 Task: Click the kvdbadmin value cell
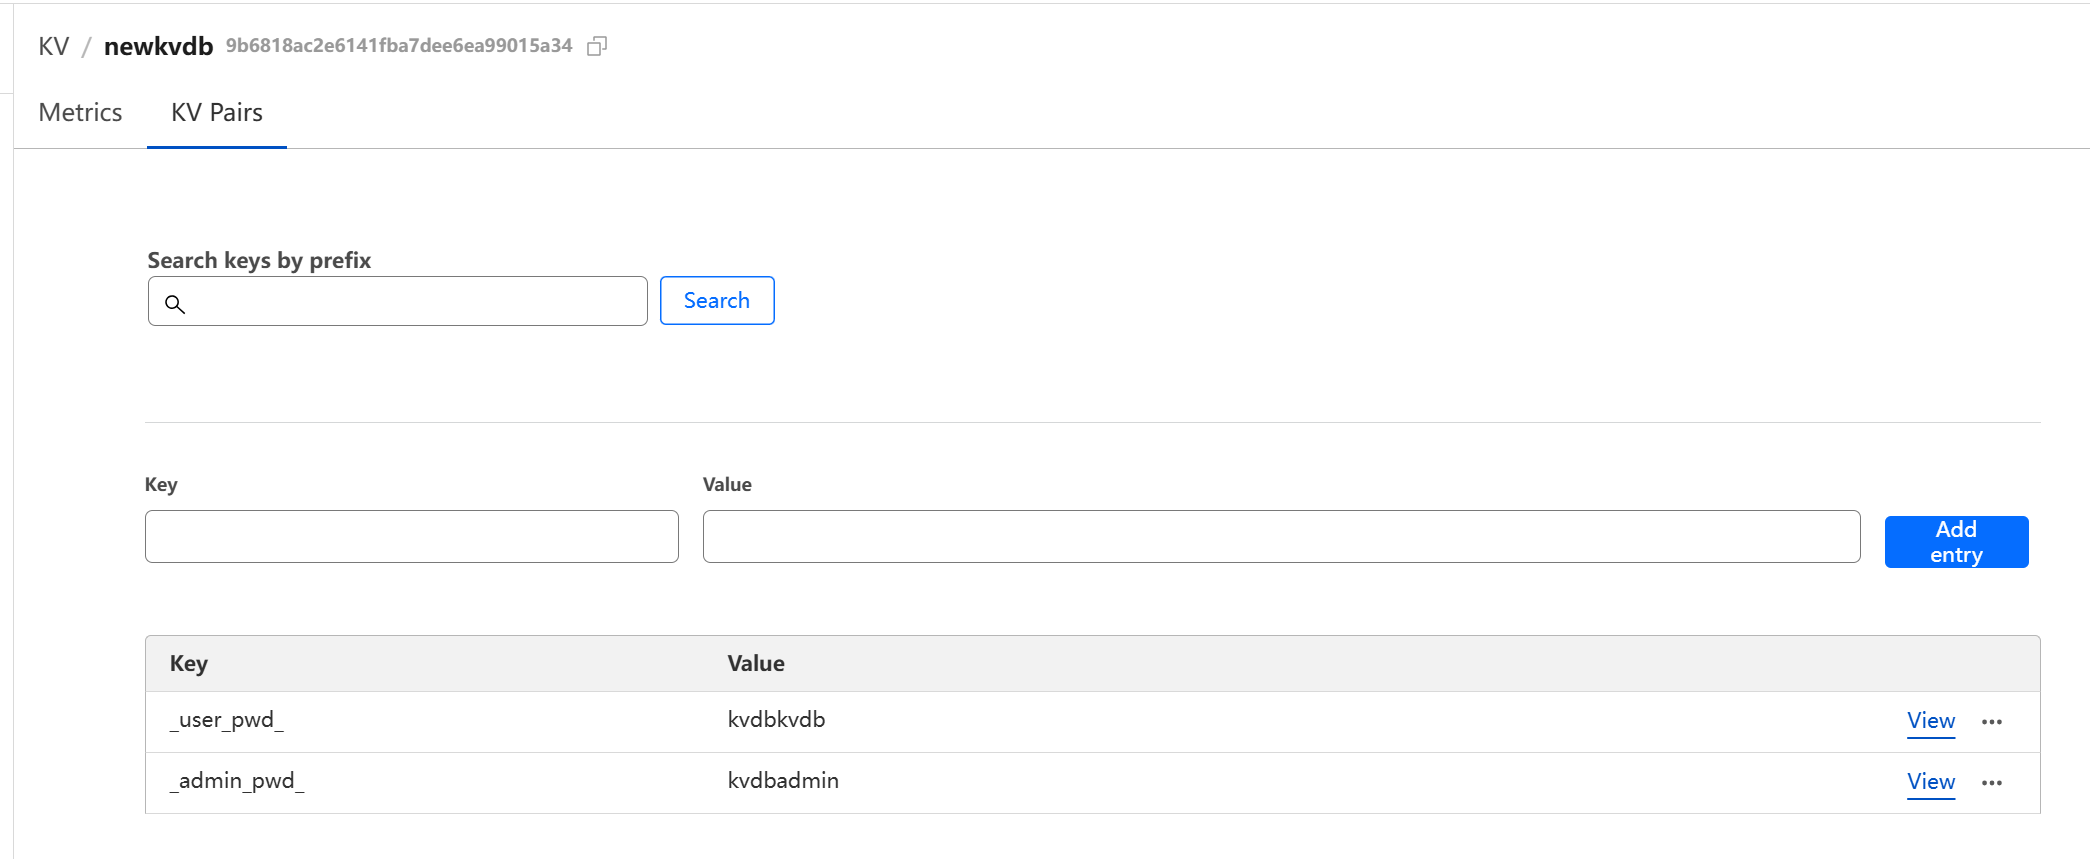tap(783, 781)
